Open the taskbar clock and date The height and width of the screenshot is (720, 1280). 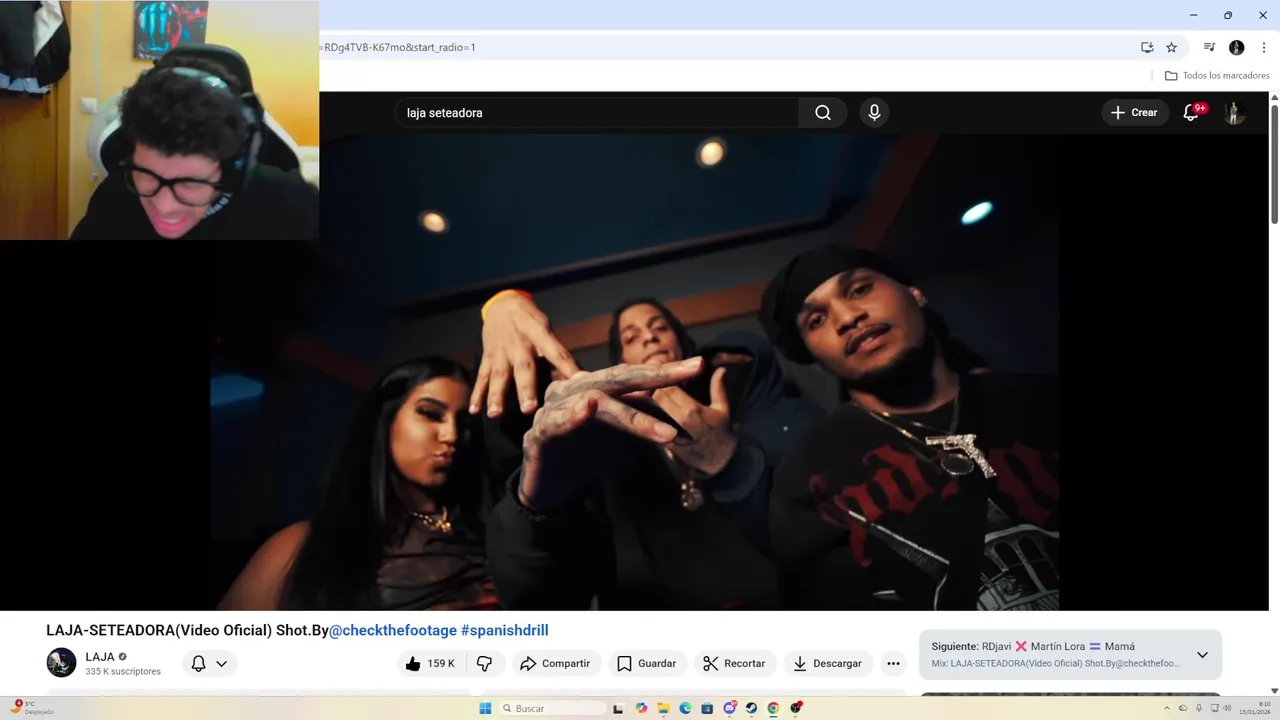[1255, 708]
